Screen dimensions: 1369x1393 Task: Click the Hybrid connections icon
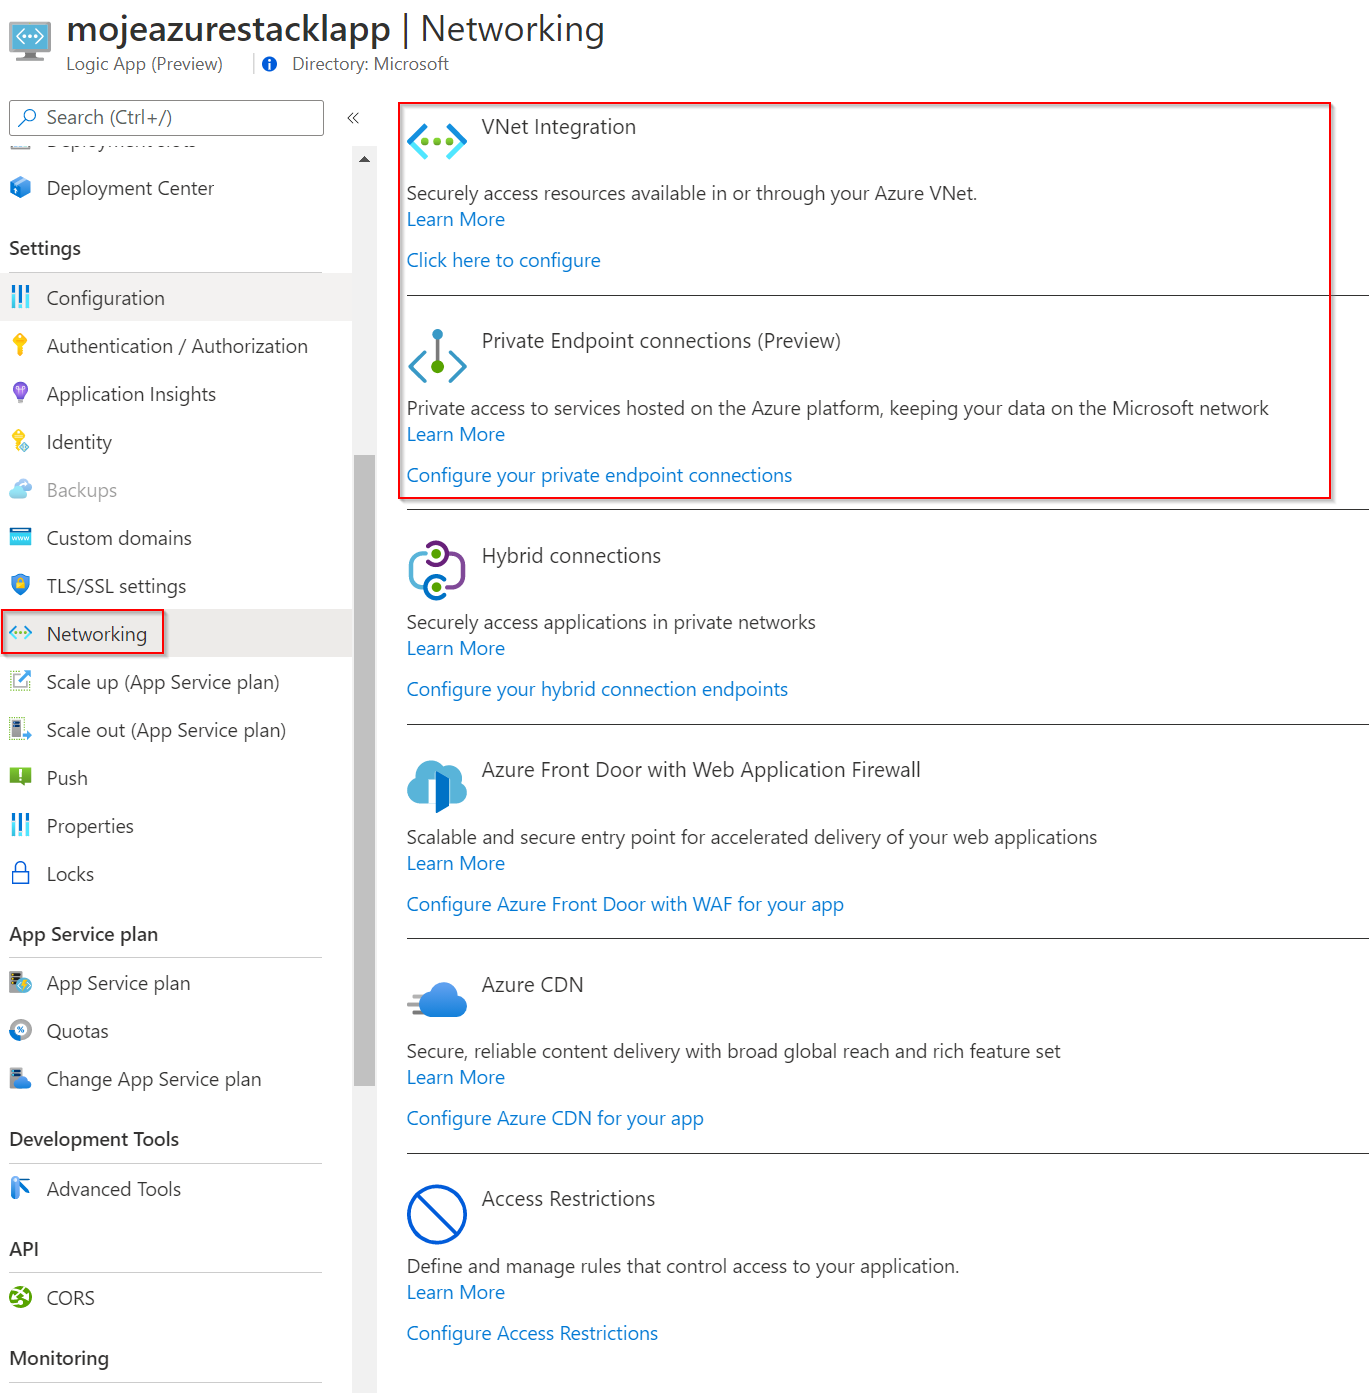point(437,570)
